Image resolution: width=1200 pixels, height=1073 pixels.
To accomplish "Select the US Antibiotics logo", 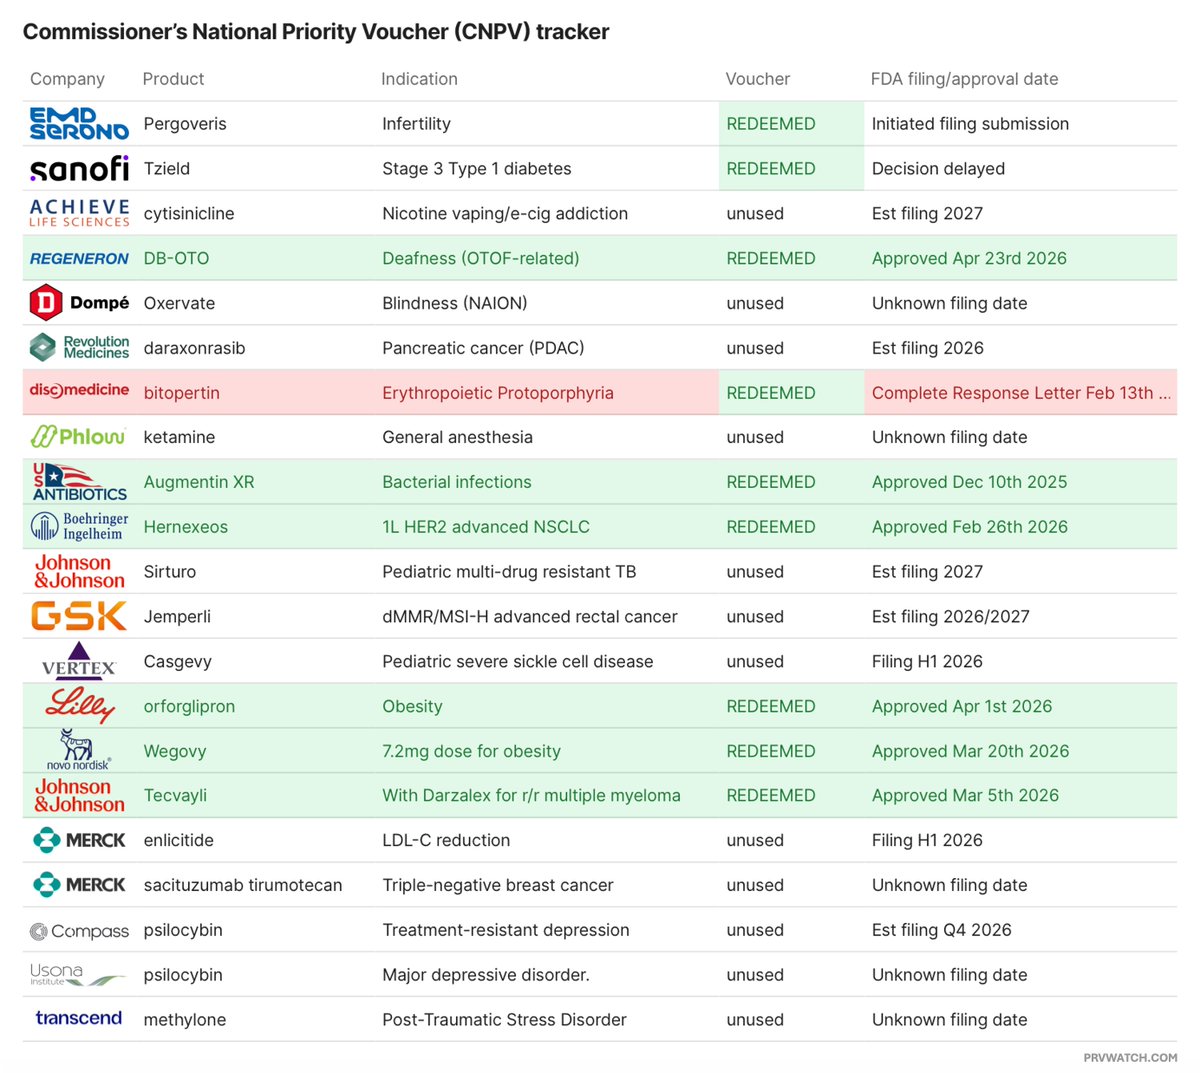I will point(79,481).
